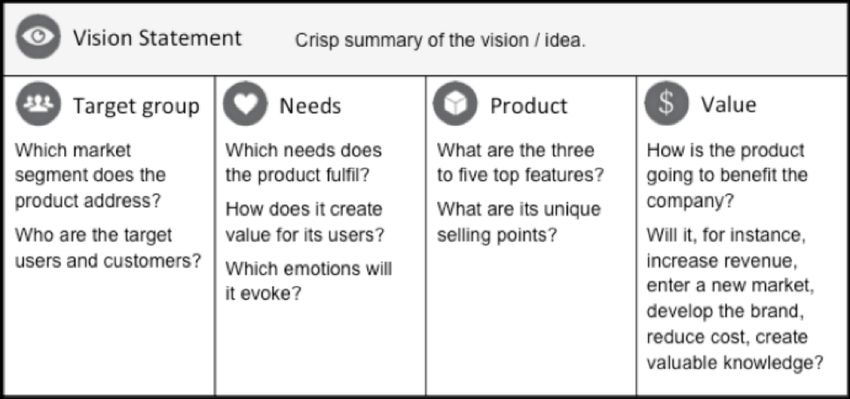
Task: Select the Target group heading
Action: (x=136, y=106)
